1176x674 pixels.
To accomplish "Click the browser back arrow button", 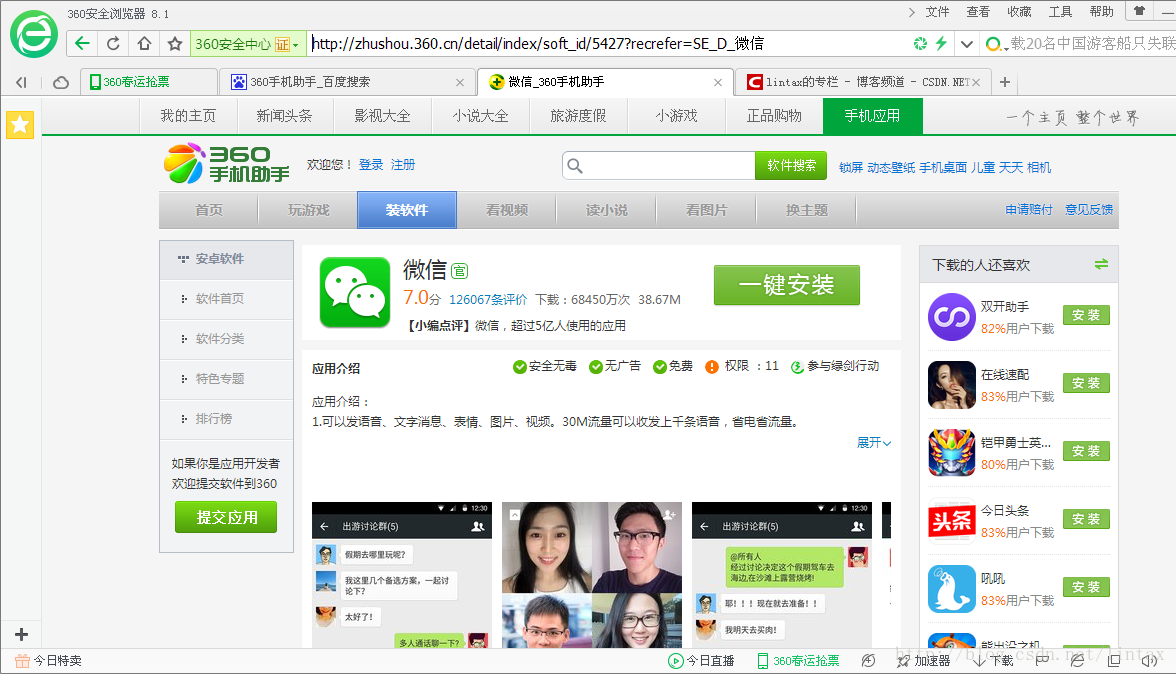I will point(82,43).
